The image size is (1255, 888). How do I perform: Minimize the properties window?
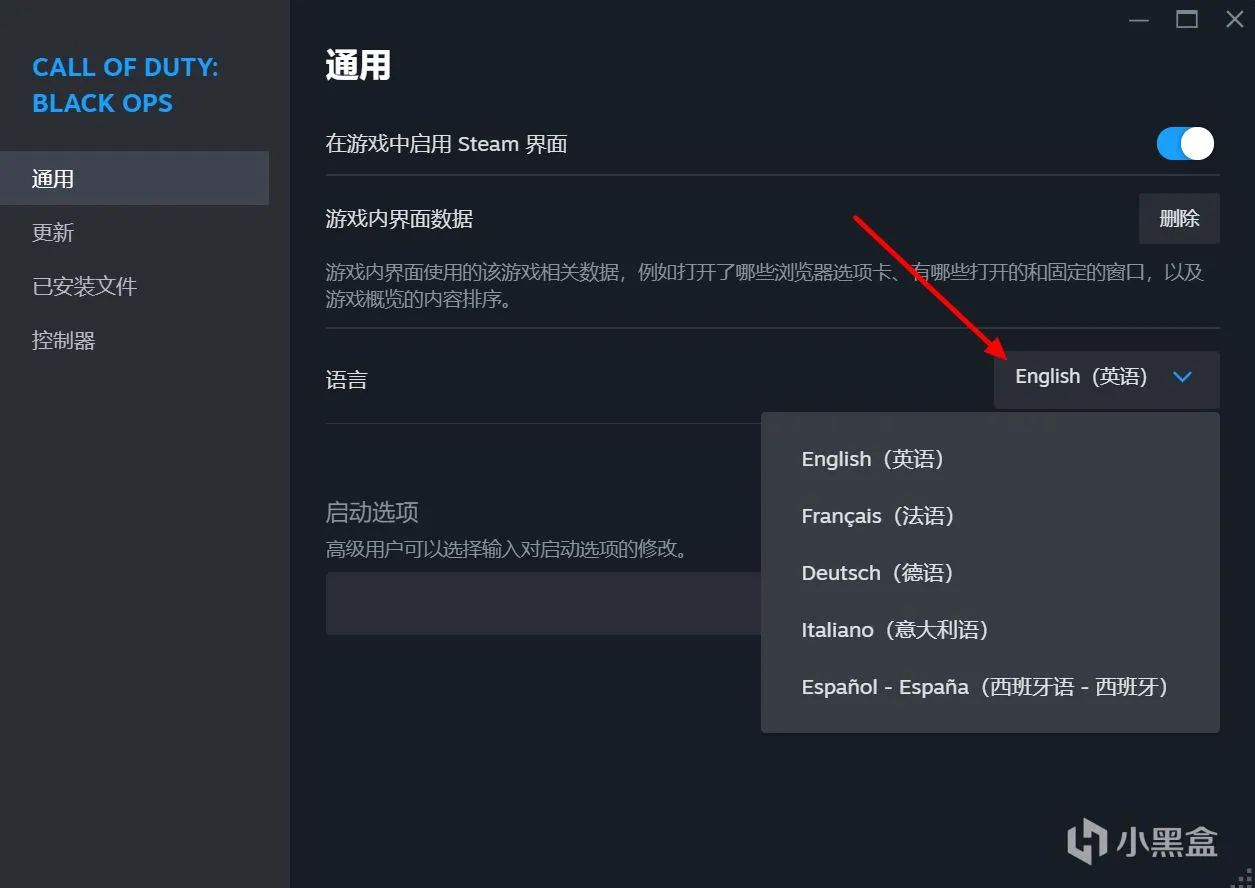(1140, 19)
